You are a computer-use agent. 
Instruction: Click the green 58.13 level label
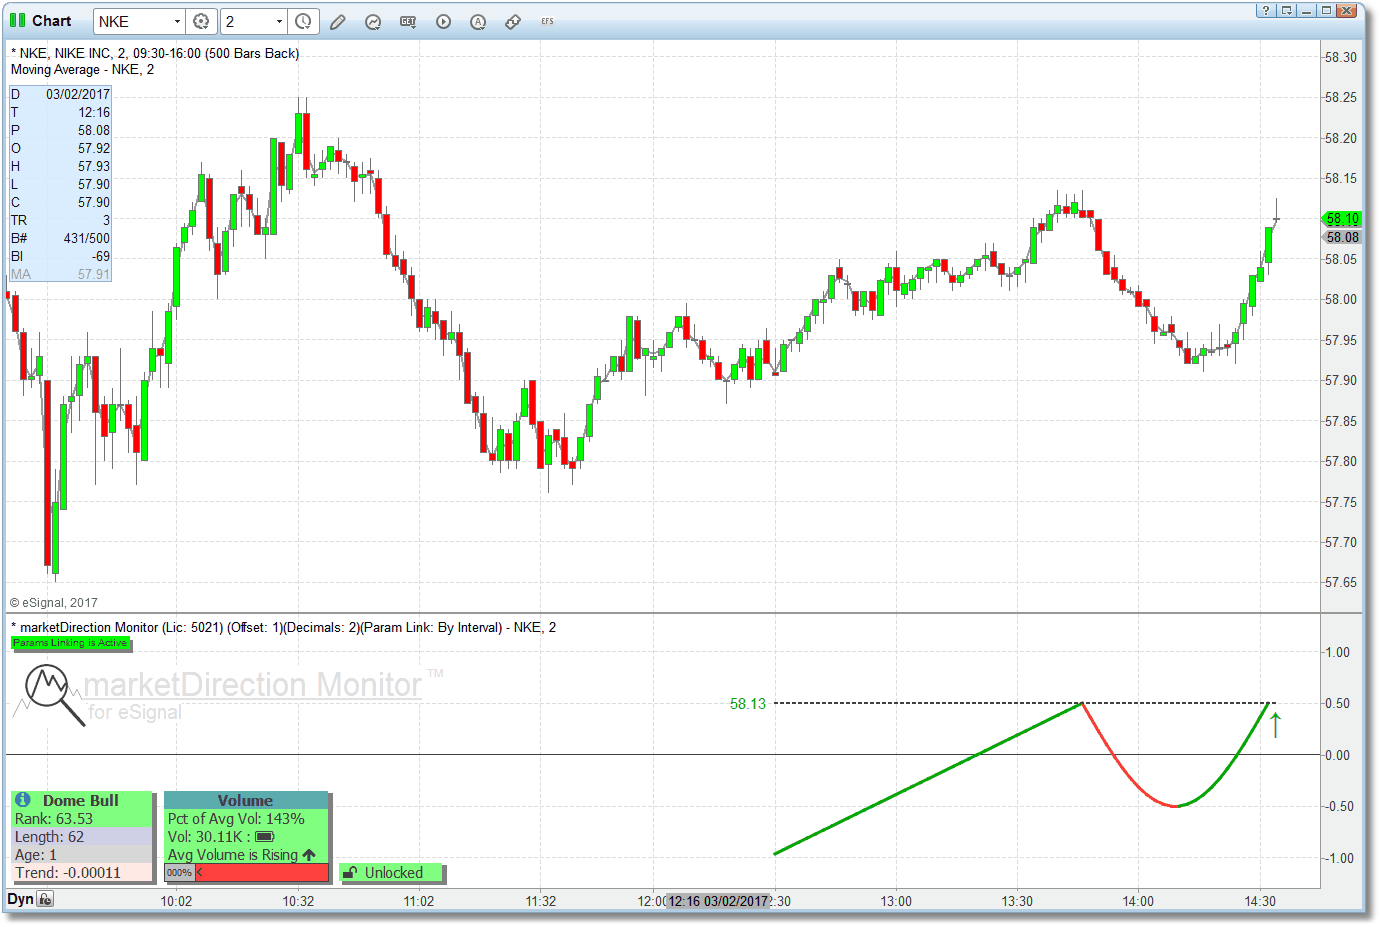coord(748,704)
